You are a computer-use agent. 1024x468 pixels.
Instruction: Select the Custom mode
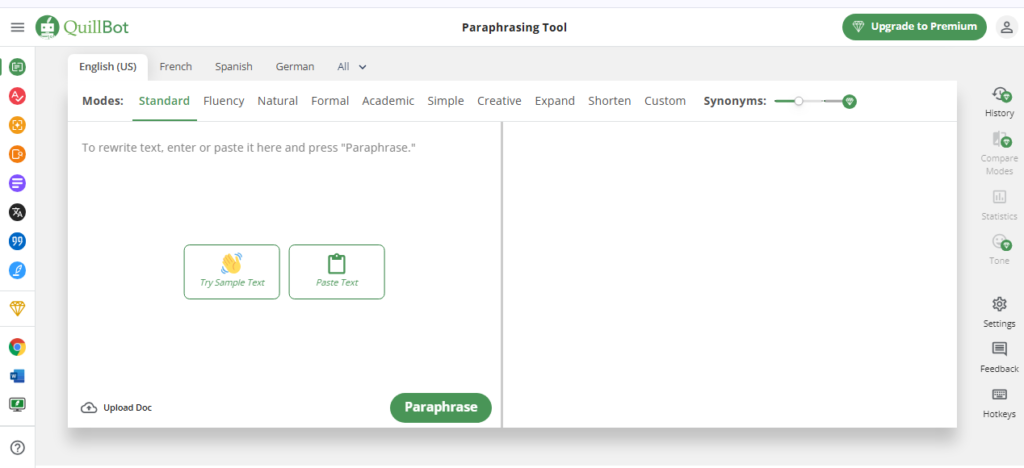click(665, 101)
